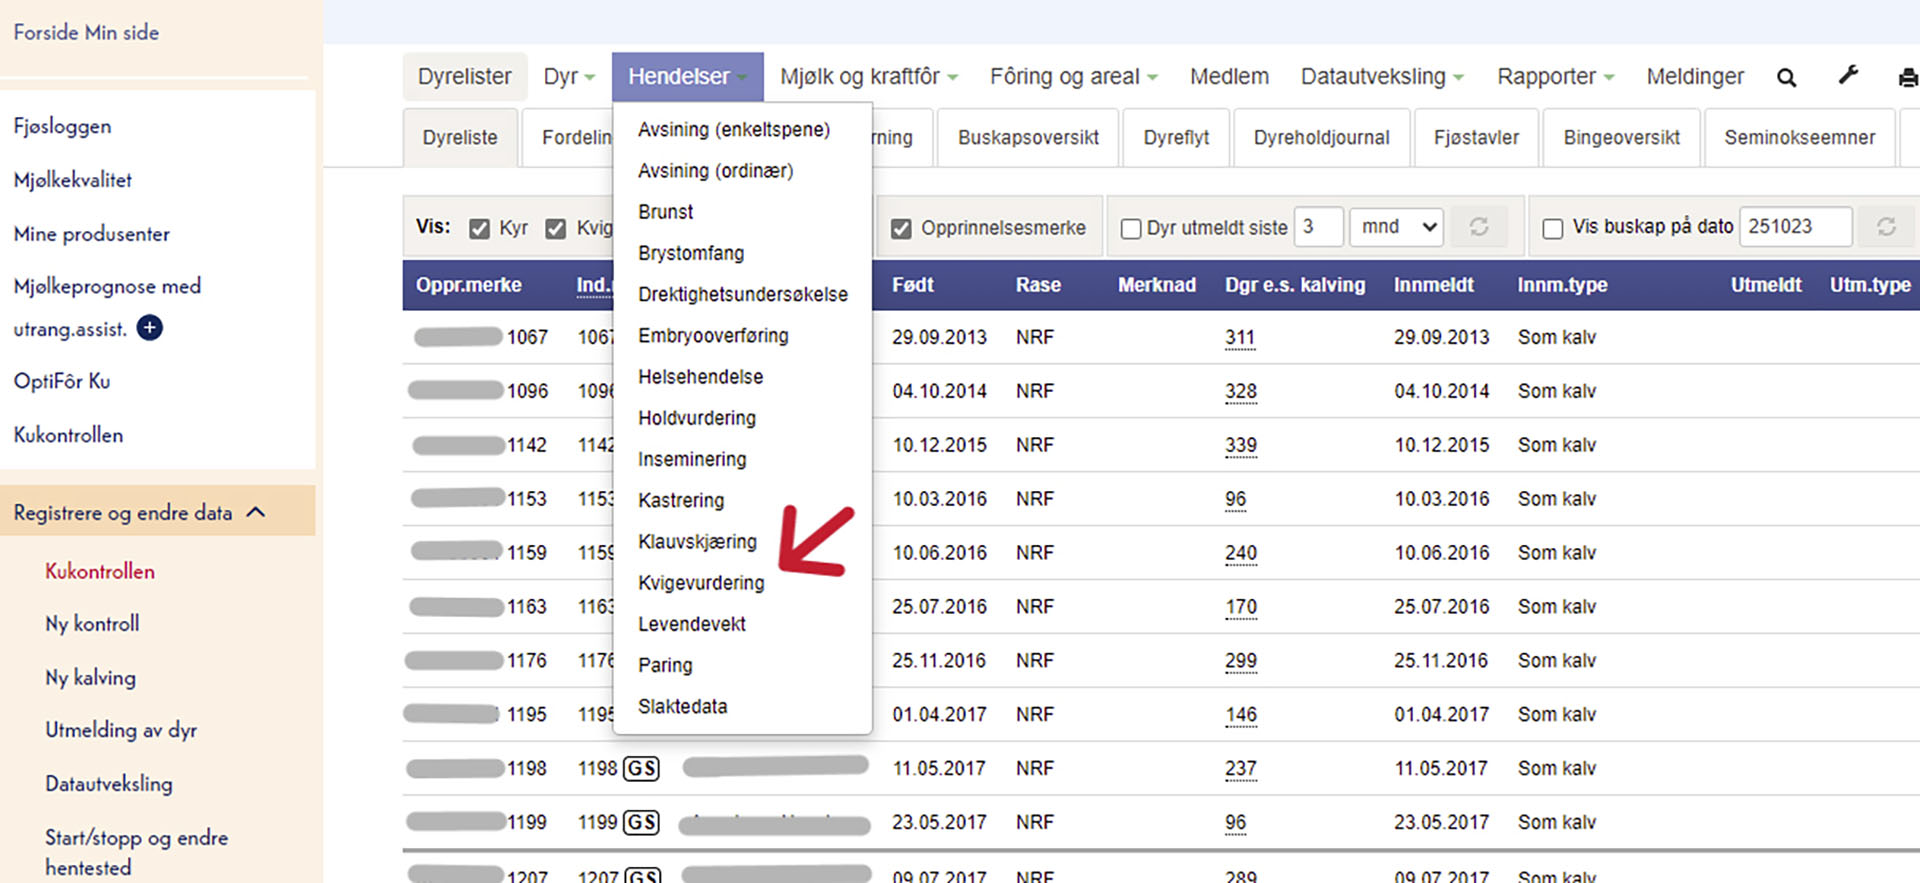This screenshot has width=1920, height=883.
Task: Open the Rapporter dropdown menu
Action: click(1555, 77)
